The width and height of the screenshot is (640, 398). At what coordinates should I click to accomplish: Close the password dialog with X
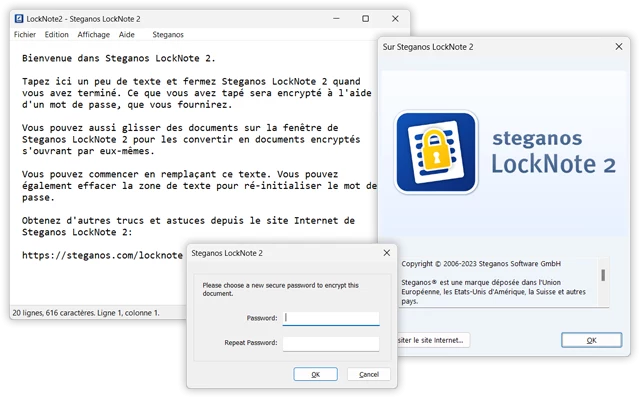click(x=387, y=253)
